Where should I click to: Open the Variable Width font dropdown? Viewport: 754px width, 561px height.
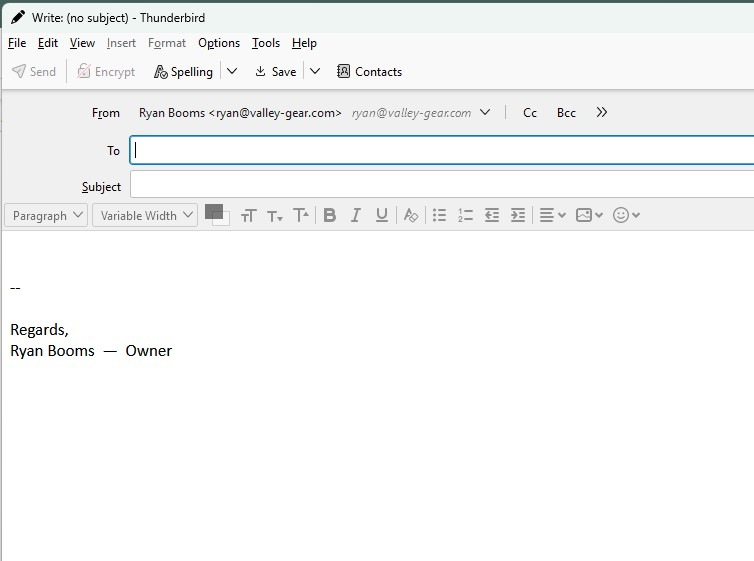145,215
